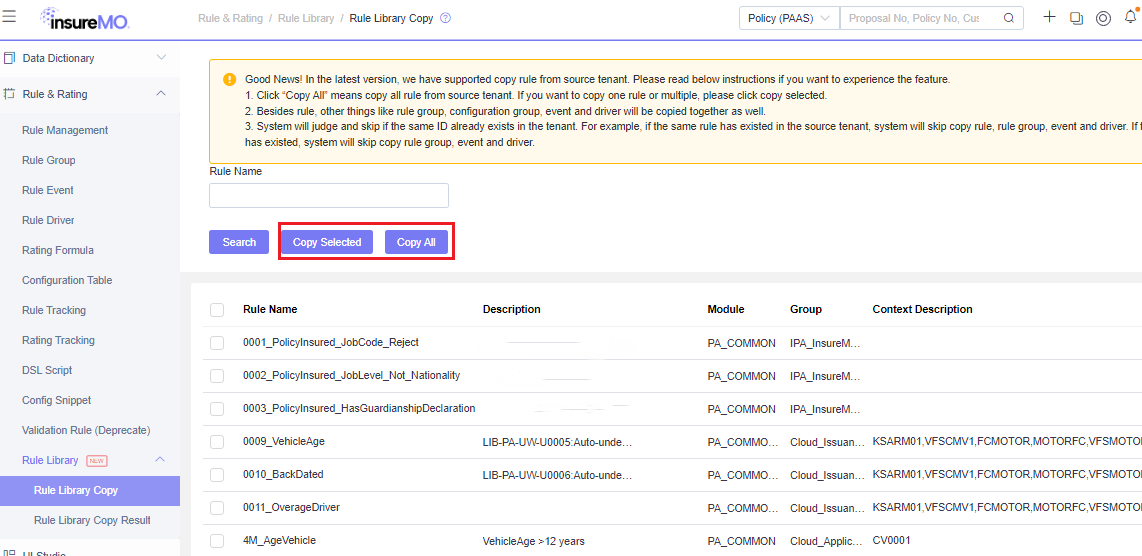The image size is (1142, 556).
Task: Click the 0001_PolicyInsured_JobCode_Reject rule name
Action: (x=331, y=342)
